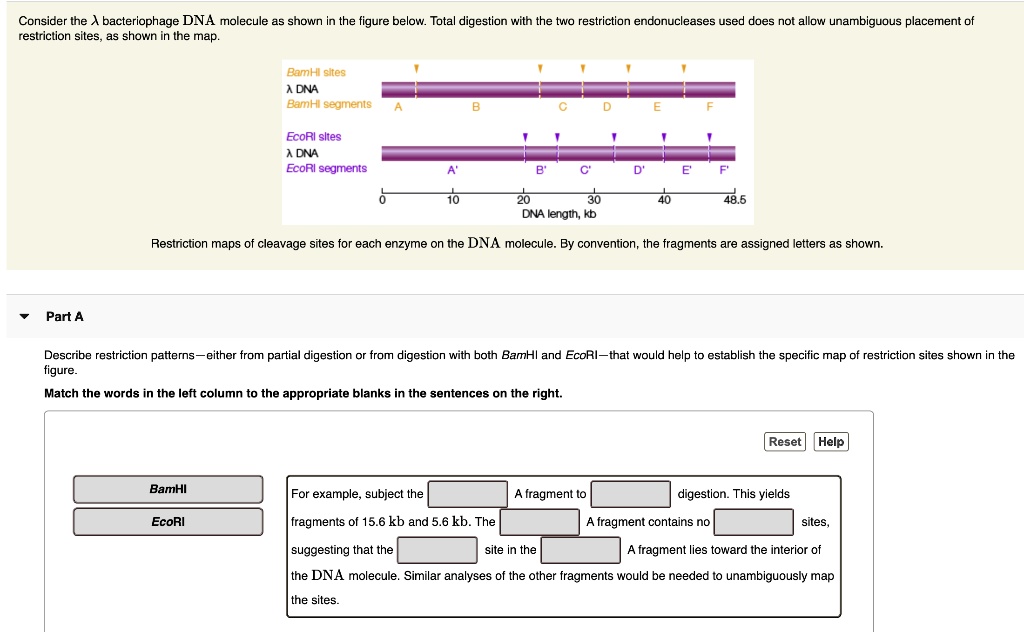This screenshot has width=1024, height=632.
Task: Select the EcoRI word tile
Action: point(167,521)
